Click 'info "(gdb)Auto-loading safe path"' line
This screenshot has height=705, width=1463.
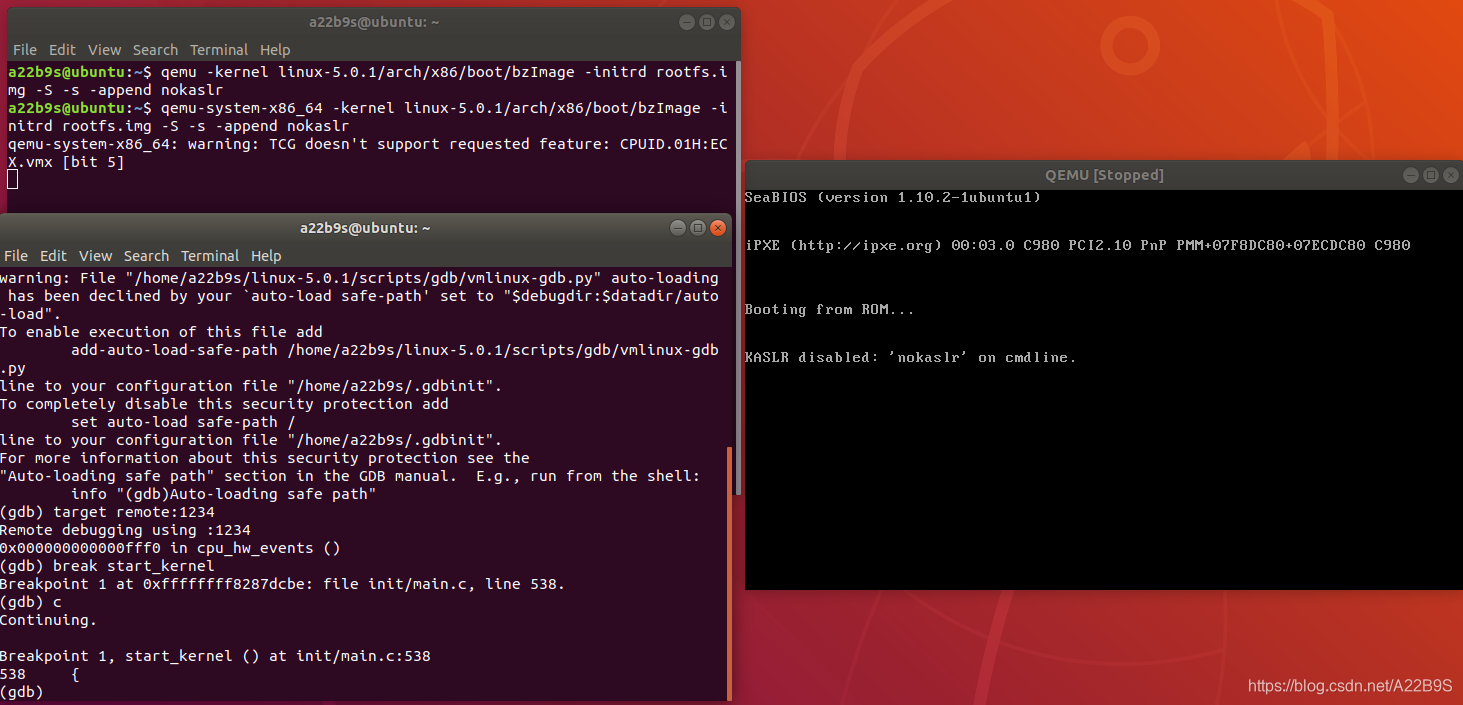(x=223, y=494)
